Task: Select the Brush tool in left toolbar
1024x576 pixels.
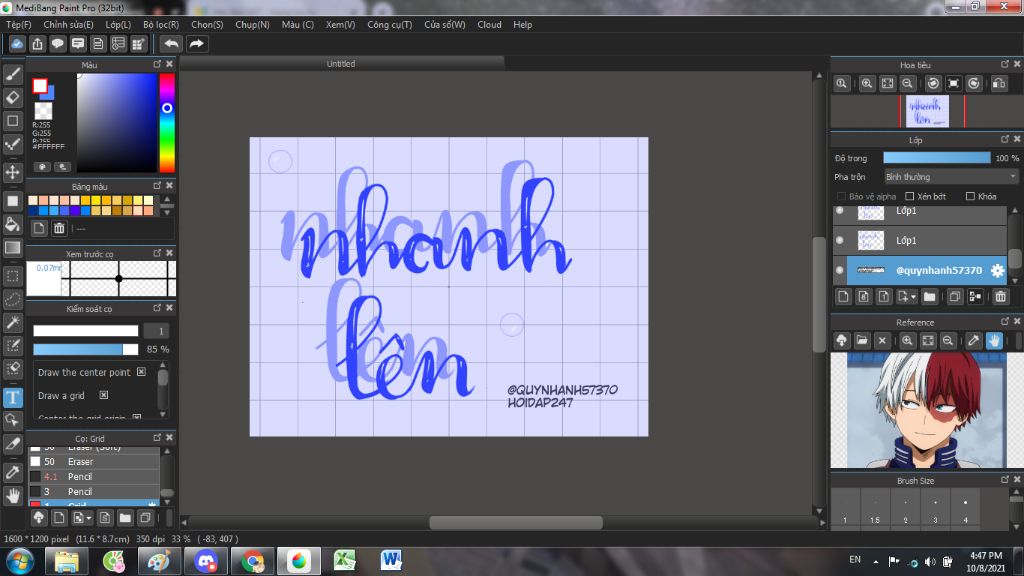Action: (x=12, y=74)
